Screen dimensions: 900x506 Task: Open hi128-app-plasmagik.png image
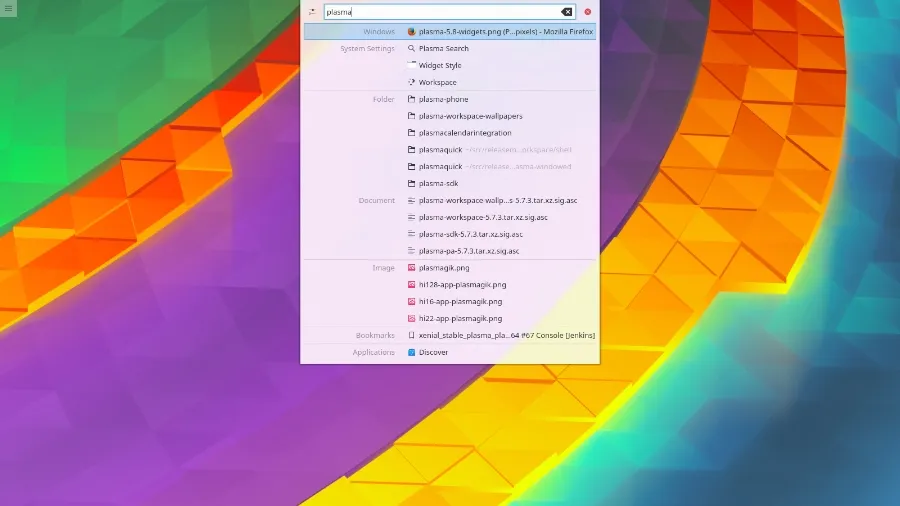point(460,285)
